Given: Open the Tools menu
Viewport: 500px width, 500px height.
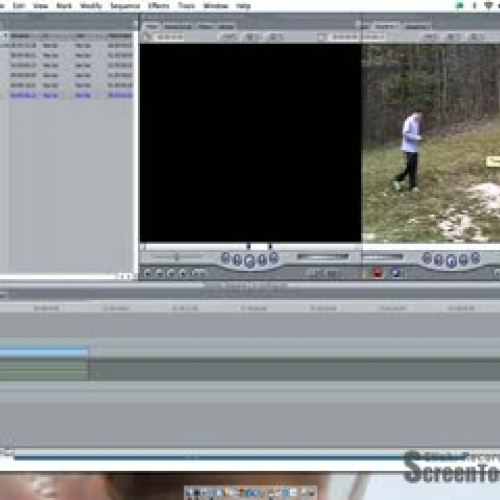Looking at the screenshot, I should [x=186, y=6].
